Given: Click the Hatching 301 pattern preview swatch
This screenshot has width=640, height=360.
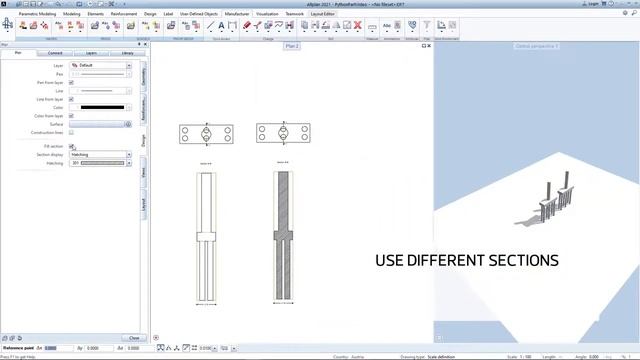Looking at the screenshot, I should [x=102, y=163].
